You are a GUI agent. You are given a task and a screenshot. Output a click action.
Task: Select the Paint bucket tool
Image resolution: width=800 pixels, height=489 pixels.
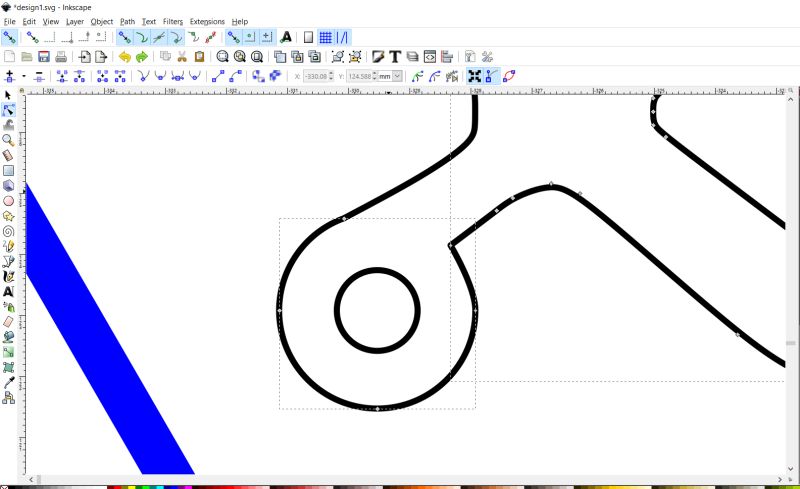[x=8, y=337]
